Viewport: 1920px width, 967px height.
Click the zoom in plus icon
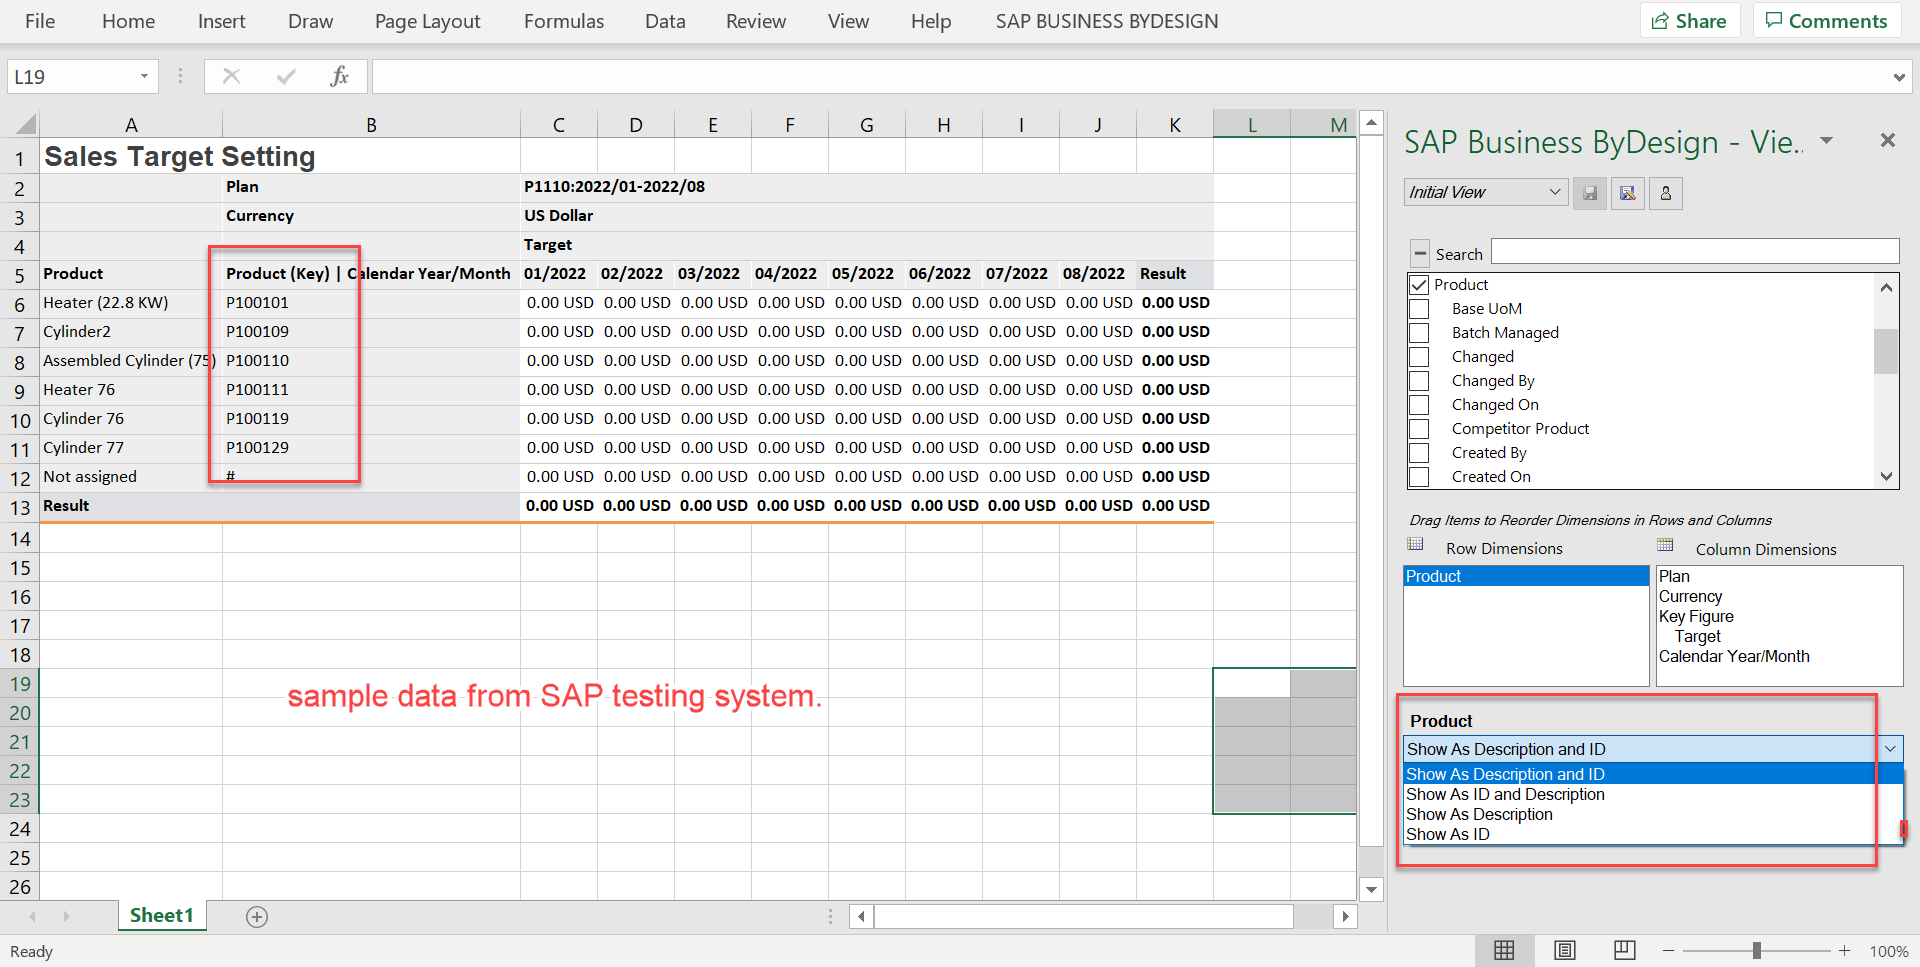point(1845,951)
